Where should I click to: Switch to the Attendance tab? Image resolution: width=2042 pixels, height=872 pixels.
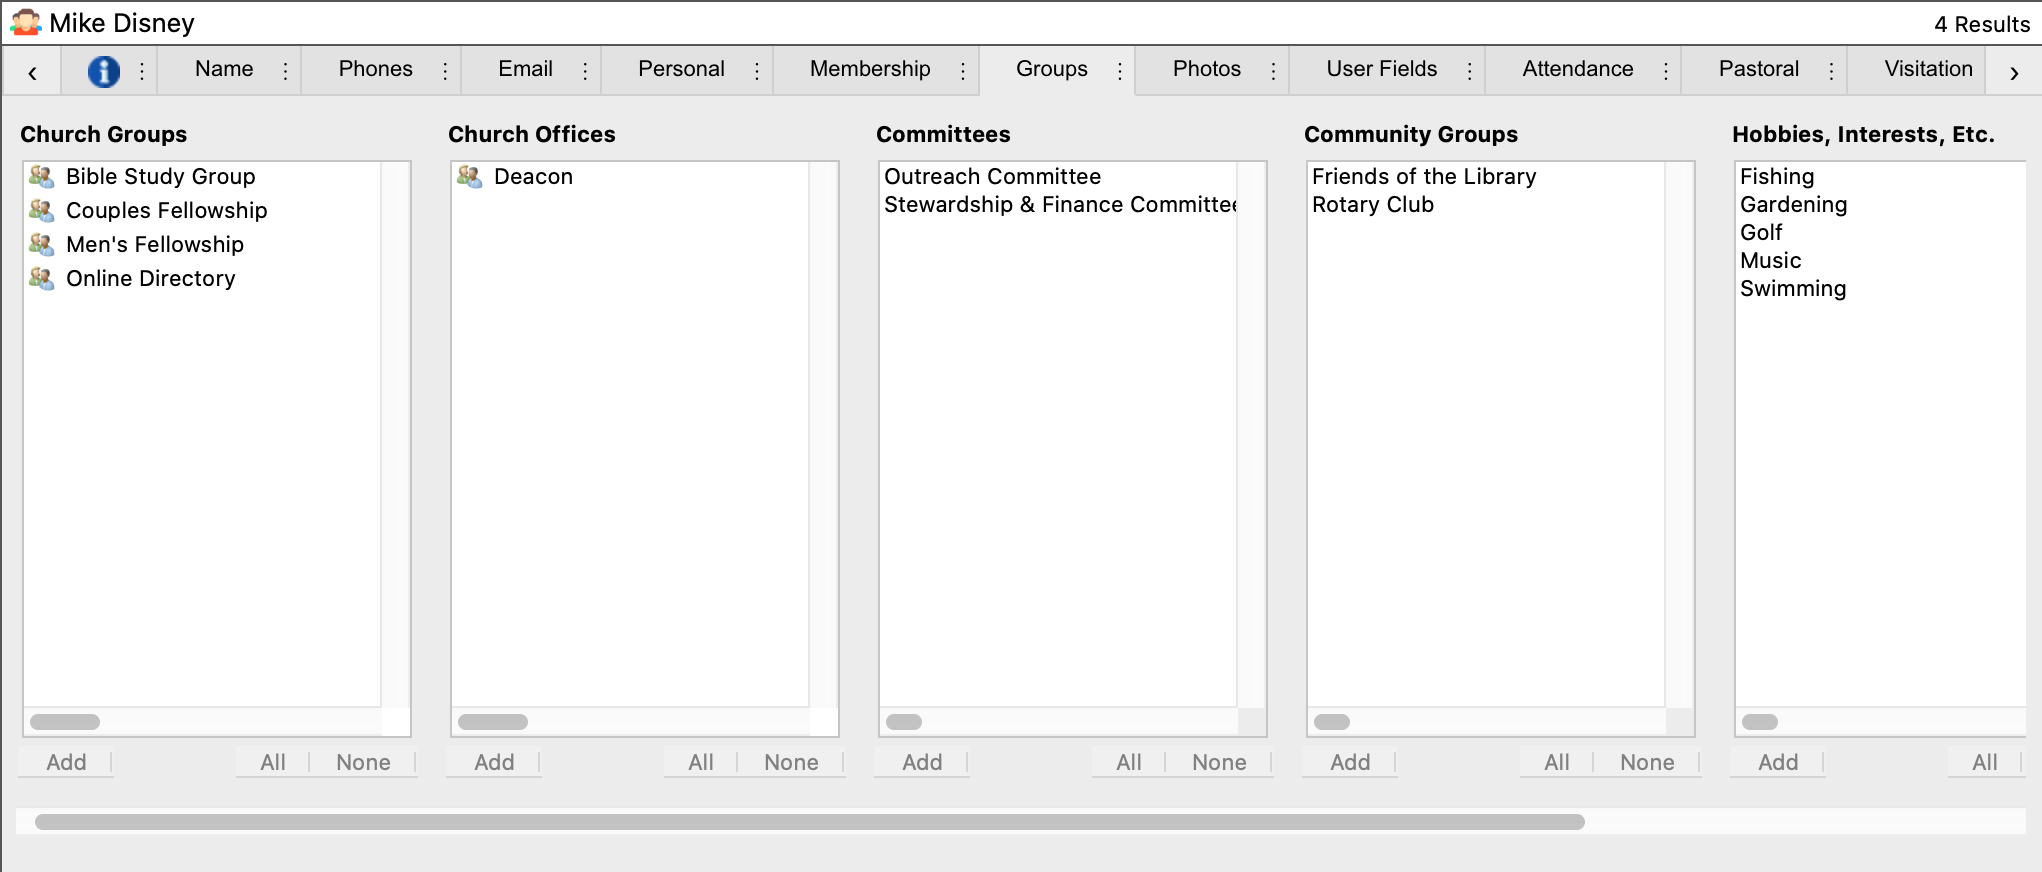coord(1577,69)
